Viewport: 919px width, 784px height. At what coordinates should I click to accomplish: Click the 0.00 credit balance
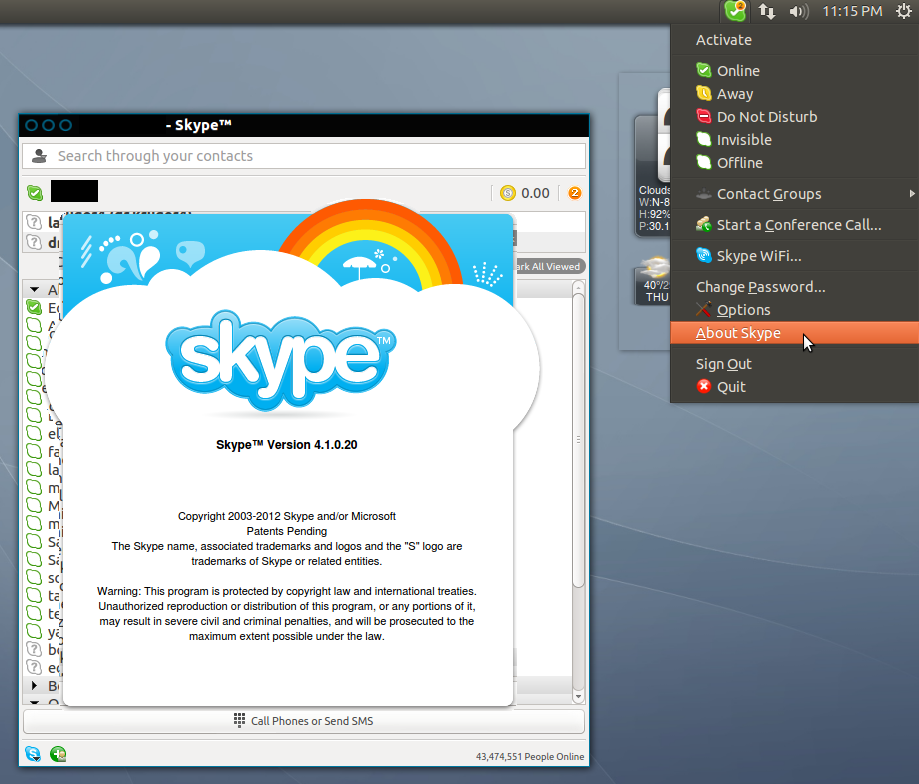[x=535, y=193]
